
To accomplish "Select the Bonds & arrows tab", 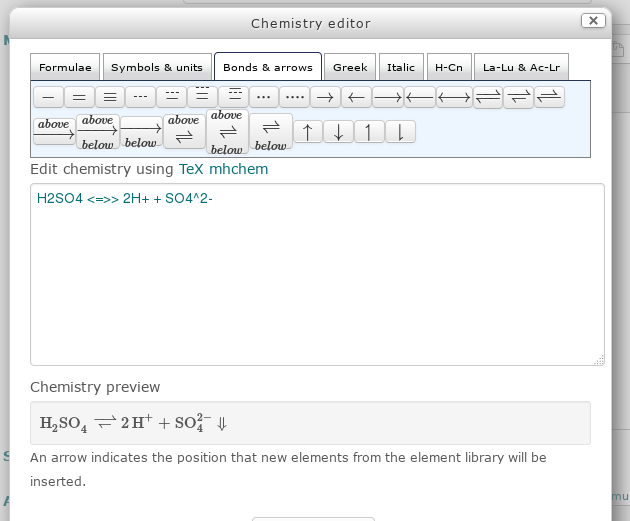I will 268,67.
